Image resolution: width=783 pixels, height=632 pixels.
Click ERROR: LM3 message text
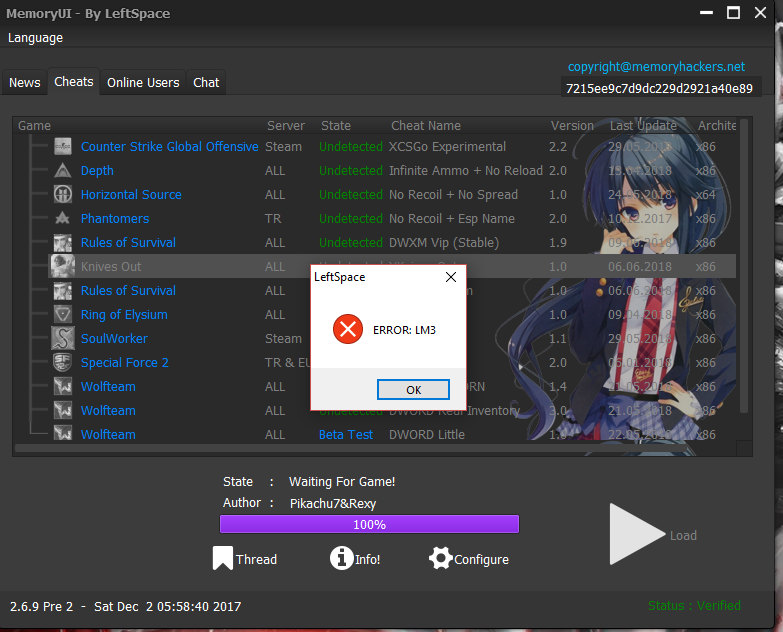[x=404, y=330]
